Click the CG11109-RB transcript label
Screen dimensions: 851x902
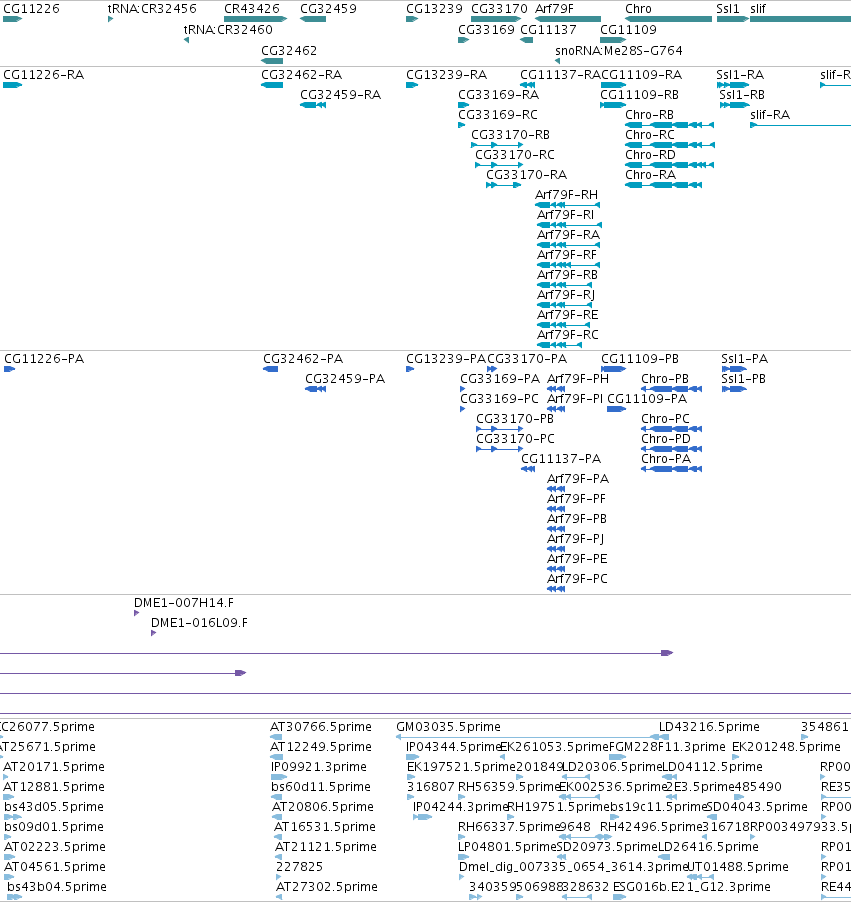point(639,94)
